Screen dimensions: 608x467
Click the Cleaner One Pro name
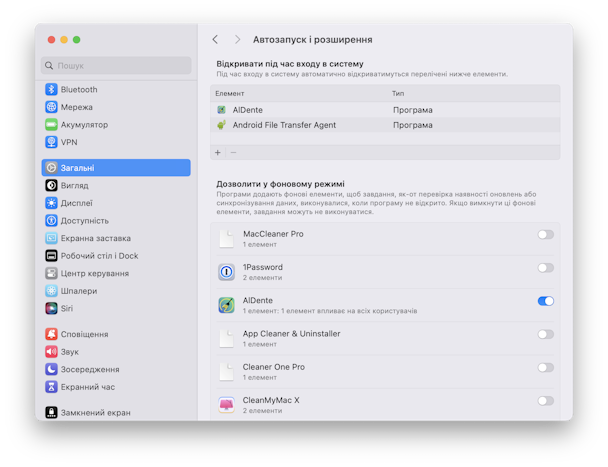(x=274, y=367)
